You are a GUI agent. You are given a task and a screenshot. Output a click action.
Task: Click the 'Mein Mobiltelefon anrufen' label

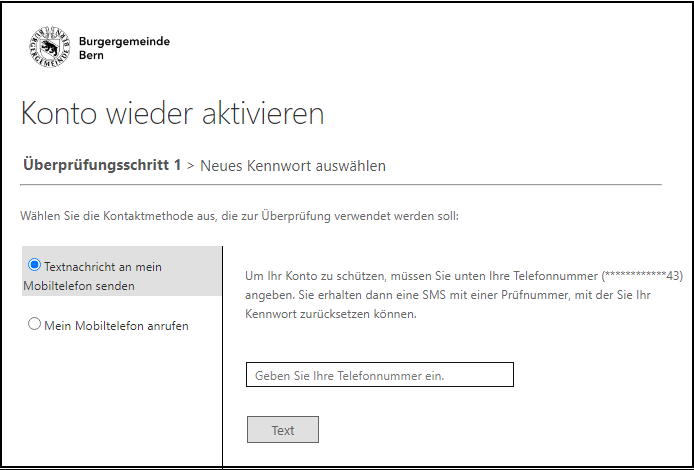[x=116, y=325]
